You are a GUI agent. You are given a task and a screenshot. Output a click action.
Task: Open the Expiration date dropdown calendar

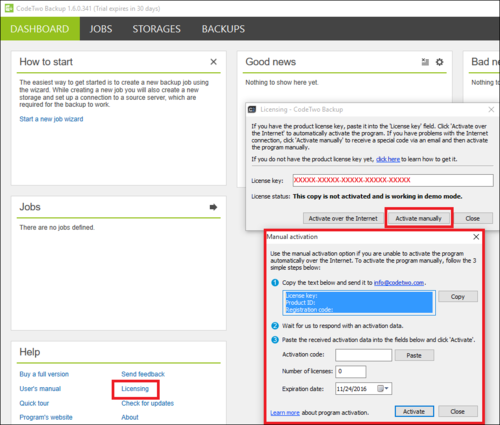point(383,389)
